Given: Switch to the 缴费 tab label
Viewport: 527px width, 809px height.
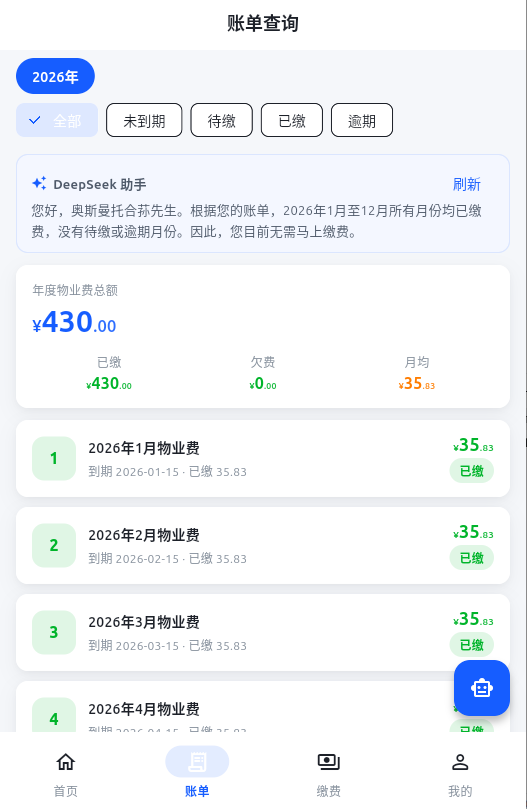Looking at the screenshot, I should point(329,791).
